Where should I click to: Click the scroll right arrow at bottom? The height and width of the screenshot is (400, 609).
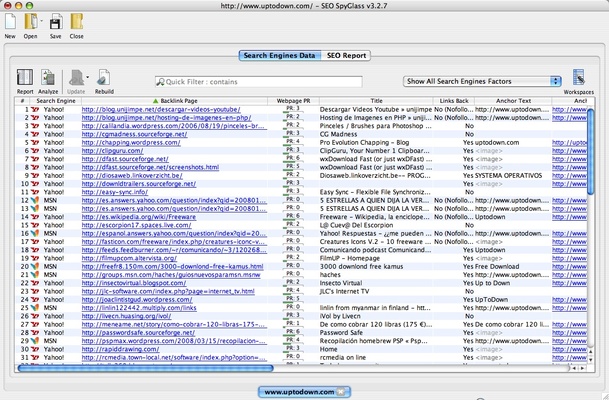pos(582,368)
